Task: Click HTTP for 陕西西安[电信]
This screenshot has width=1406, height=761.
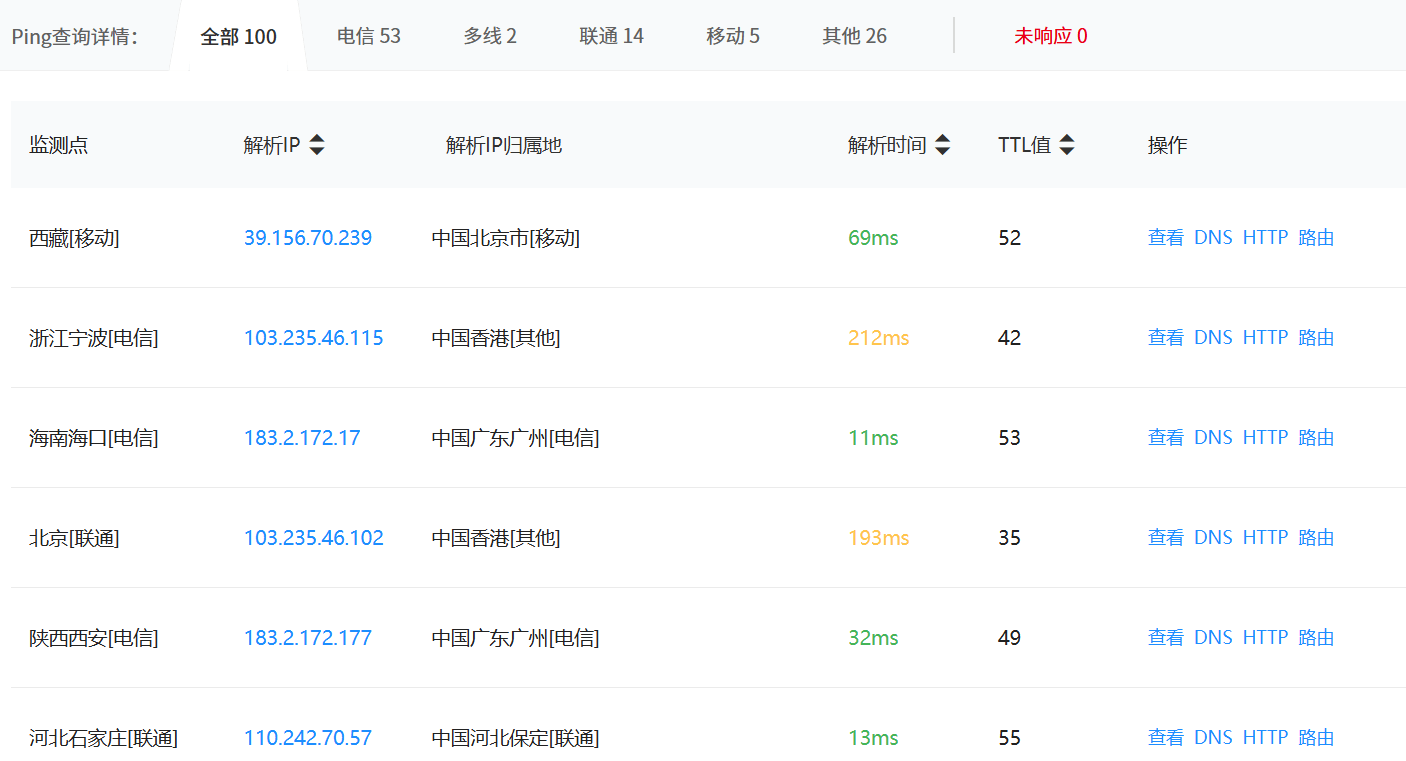Action: coord(1265,638)
